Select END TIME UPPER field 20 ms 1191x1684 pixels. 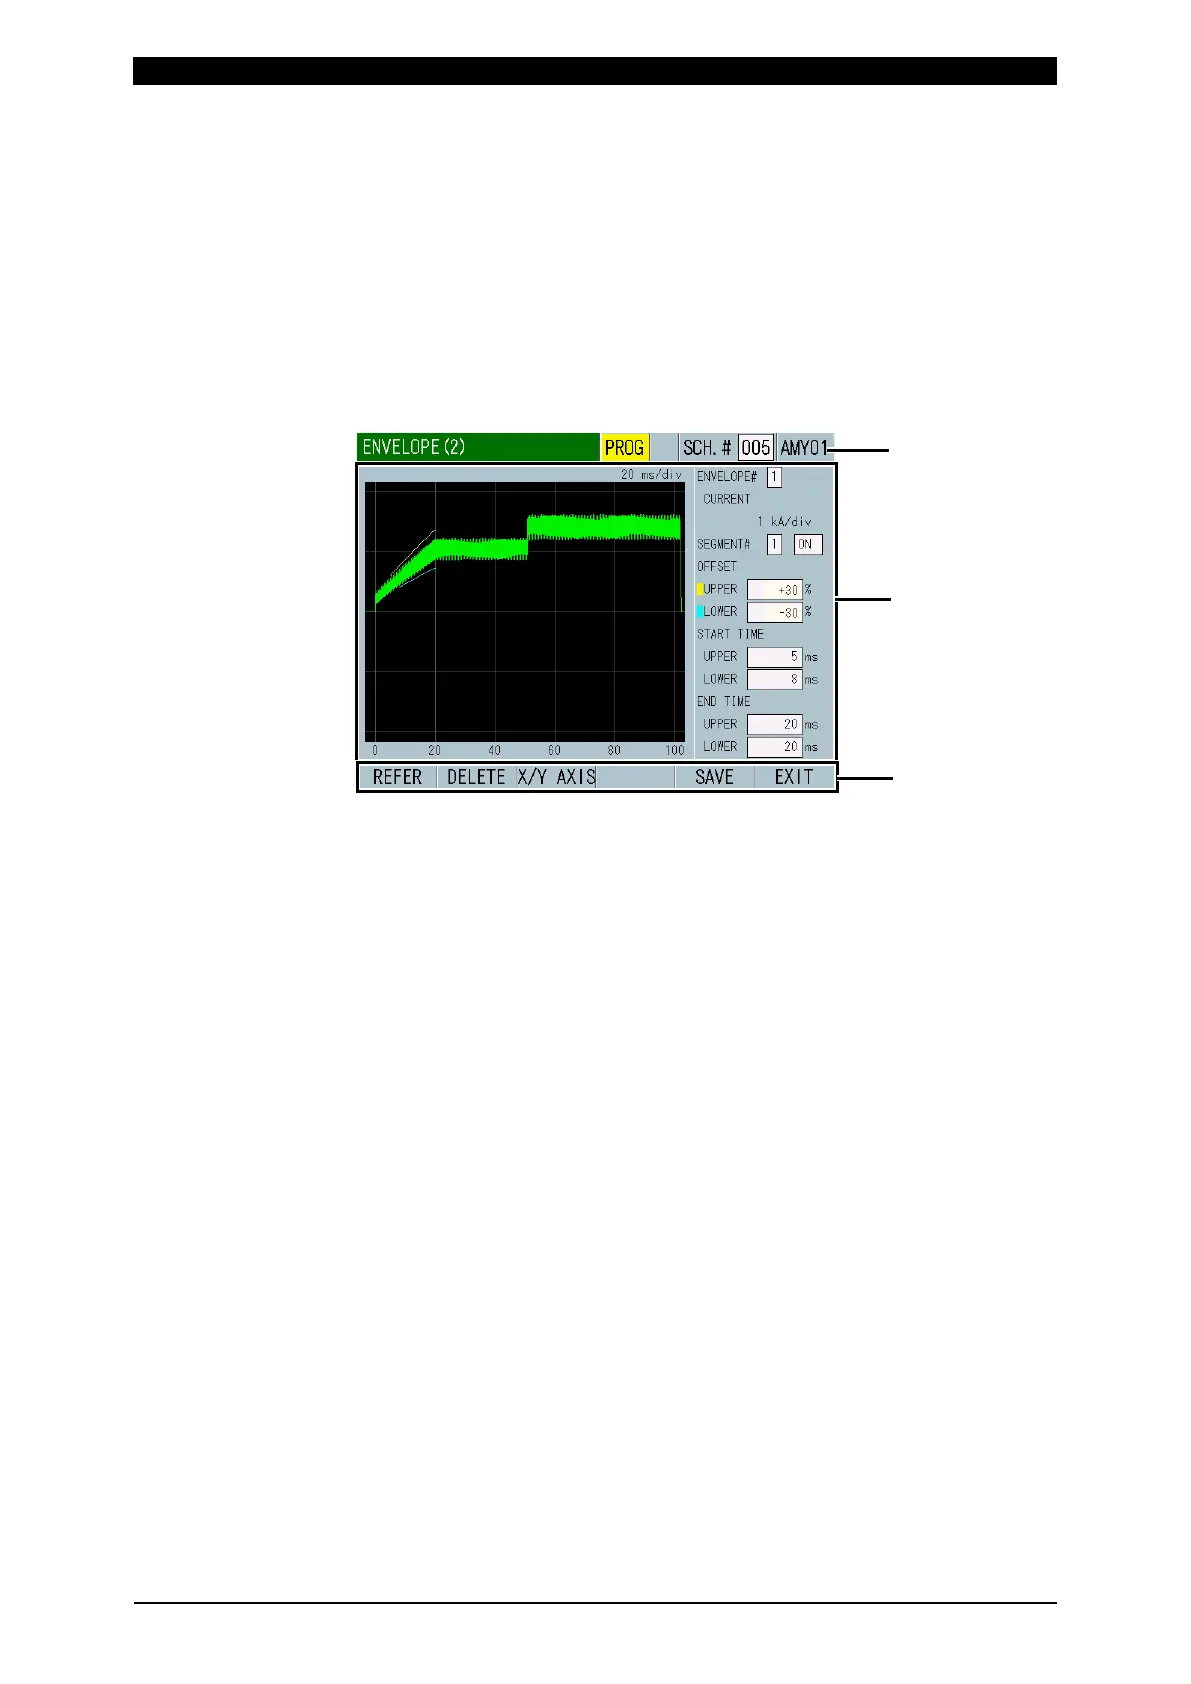point(775,724)
